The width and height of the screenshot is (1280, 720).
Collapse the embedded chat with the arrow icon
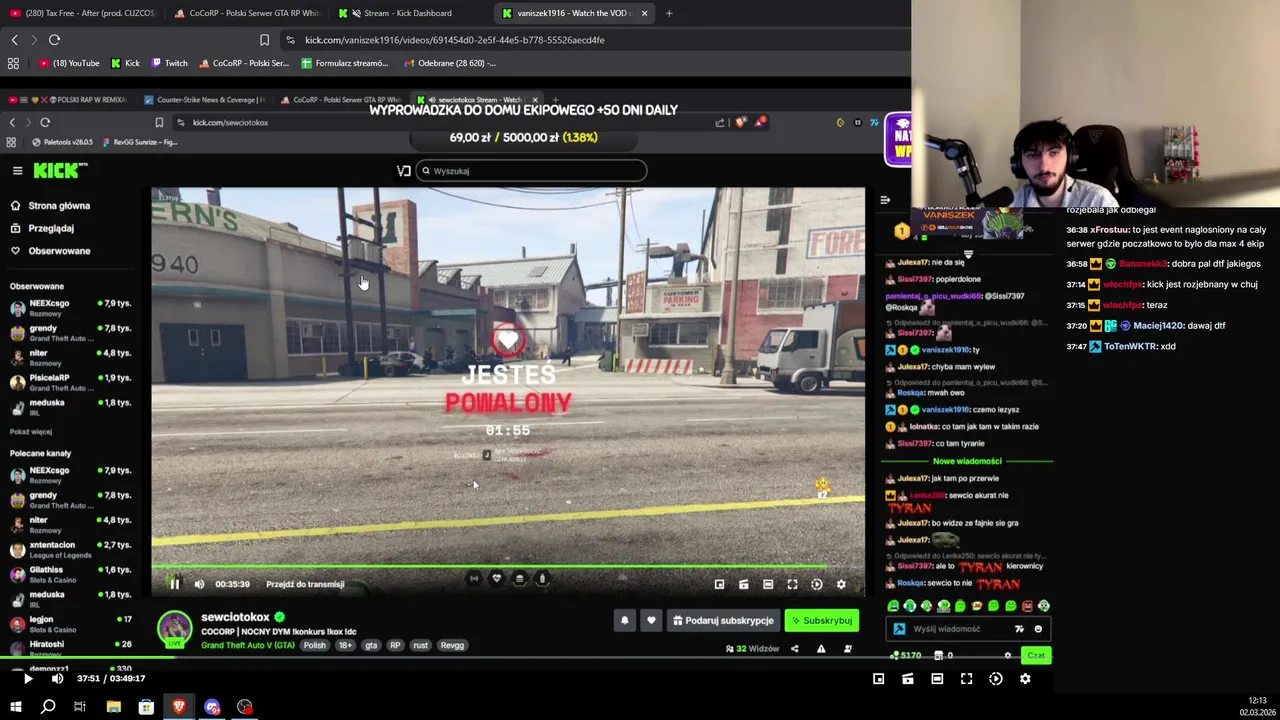[885, 200]
